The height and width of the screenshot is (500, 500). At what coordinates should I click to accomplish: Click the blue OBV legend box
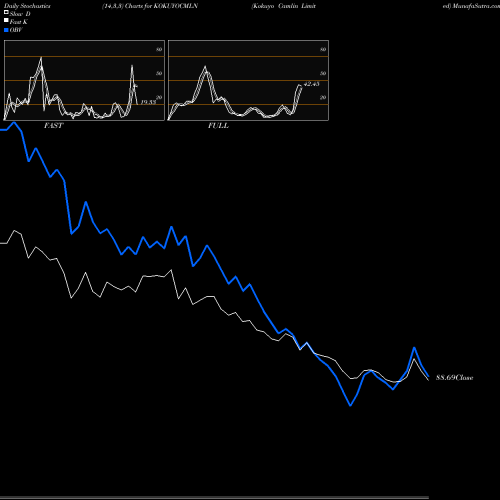(6, 30)
